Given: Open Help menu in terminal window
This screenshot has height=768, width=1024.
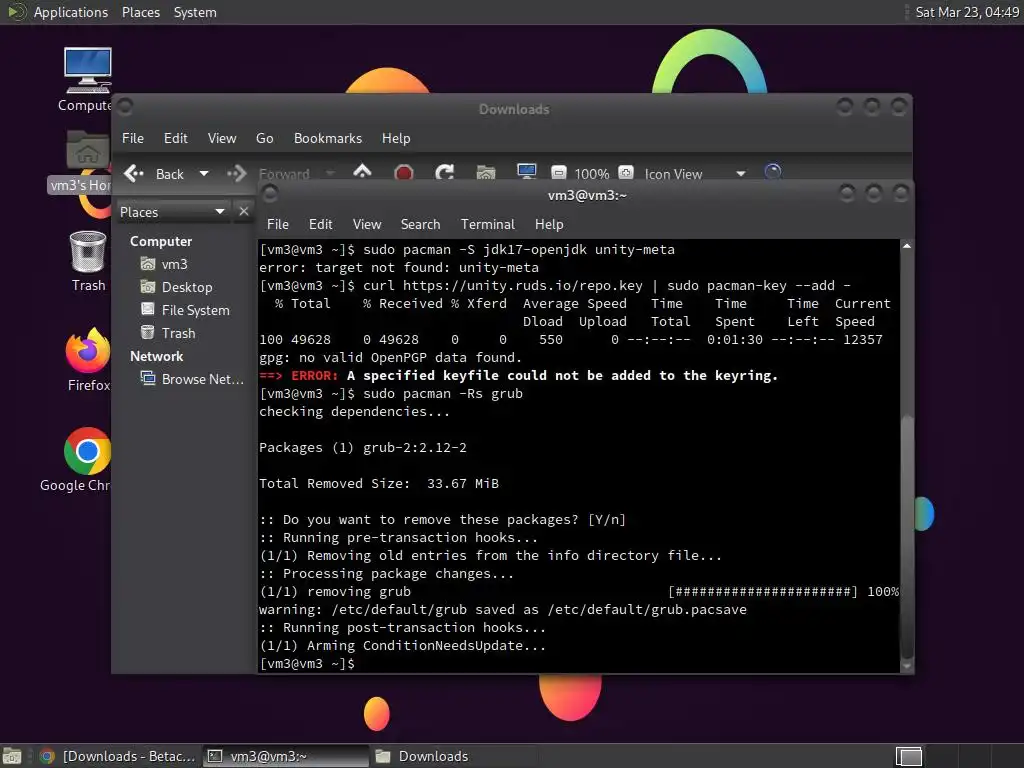Looking at the screenshot, I should point(549,224).
